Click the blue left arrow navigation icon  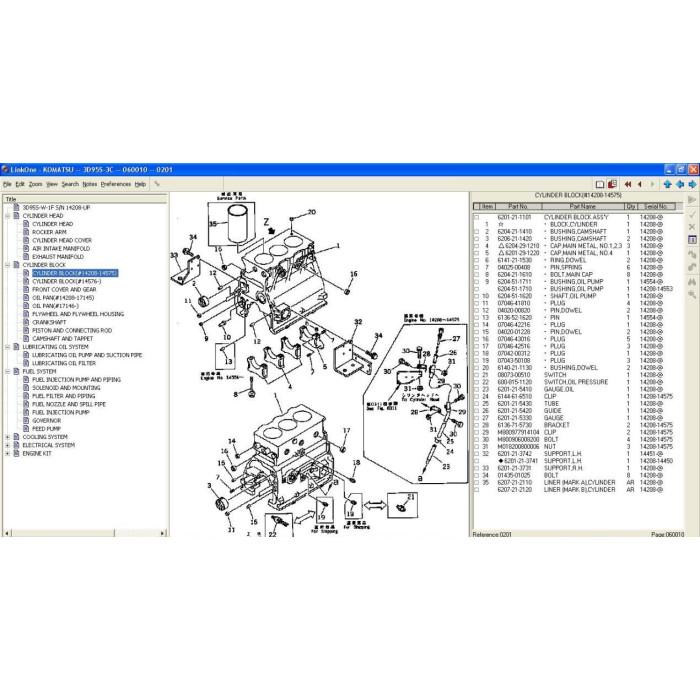(680, 184)
